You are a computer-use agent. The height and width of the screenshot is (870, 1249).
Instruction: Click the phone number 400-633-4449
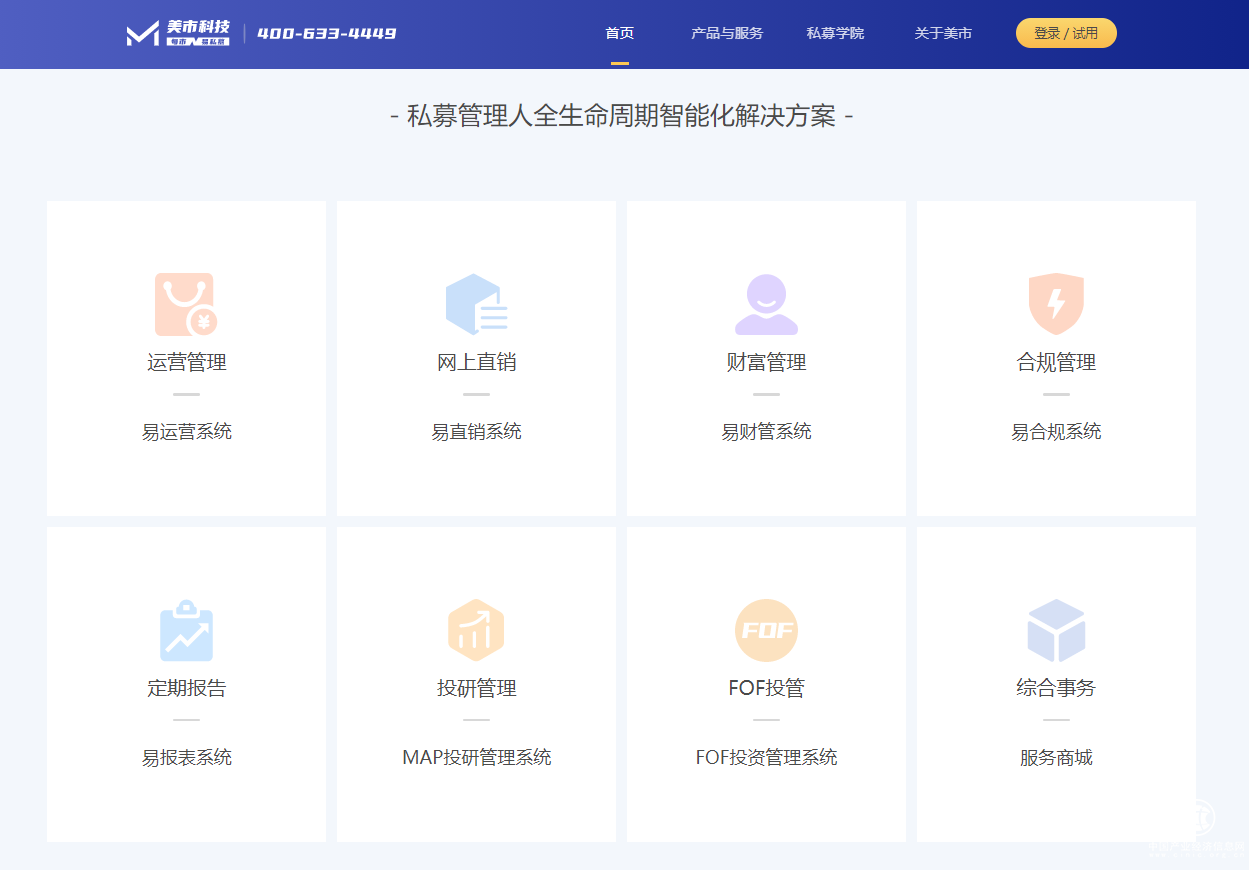pyautogui.click(x=326, y=32)
